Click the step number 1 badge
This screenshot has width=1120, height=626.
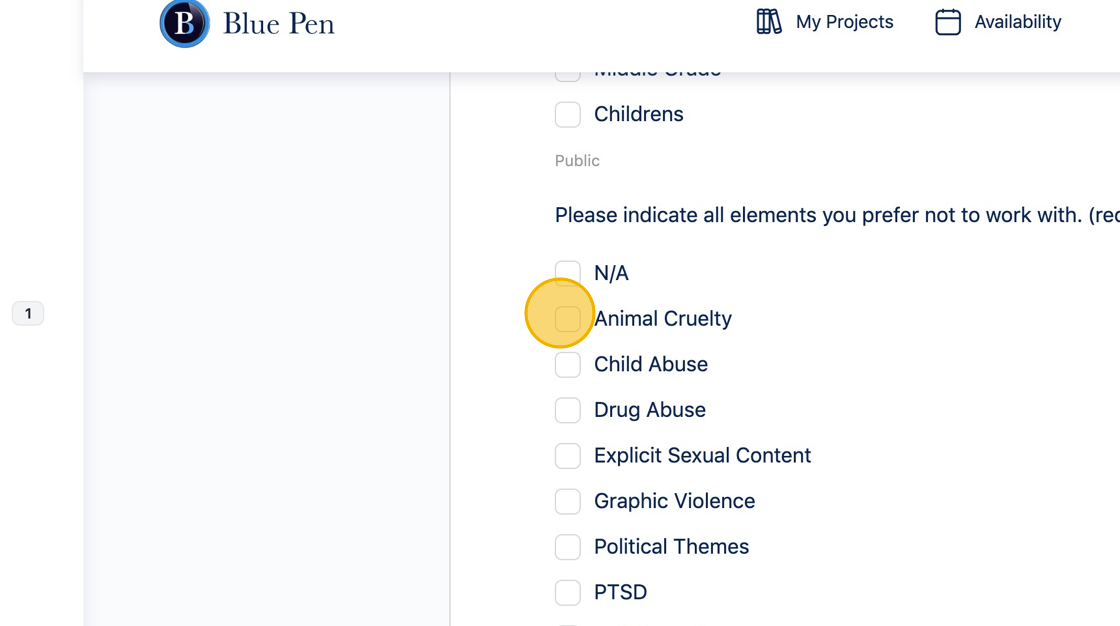[x=28, y=314]
